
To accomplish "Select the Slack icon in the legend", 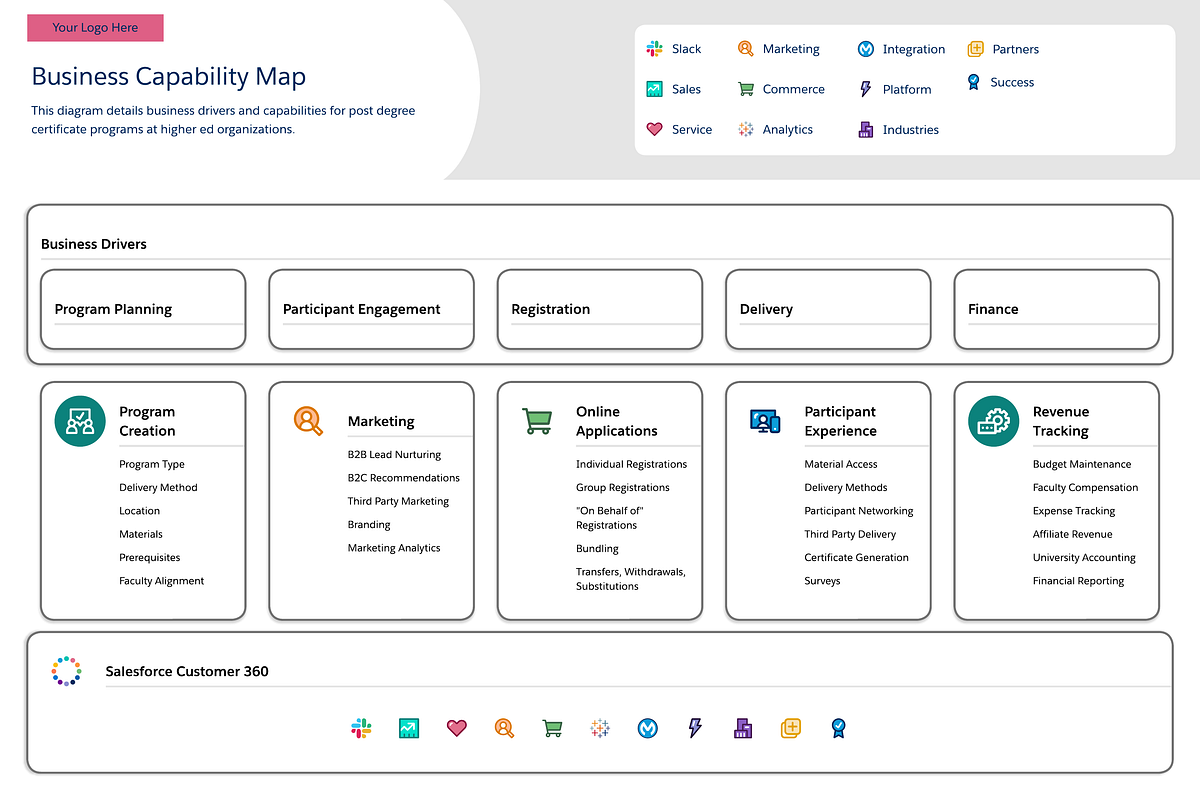I will (x=657, y=48).
